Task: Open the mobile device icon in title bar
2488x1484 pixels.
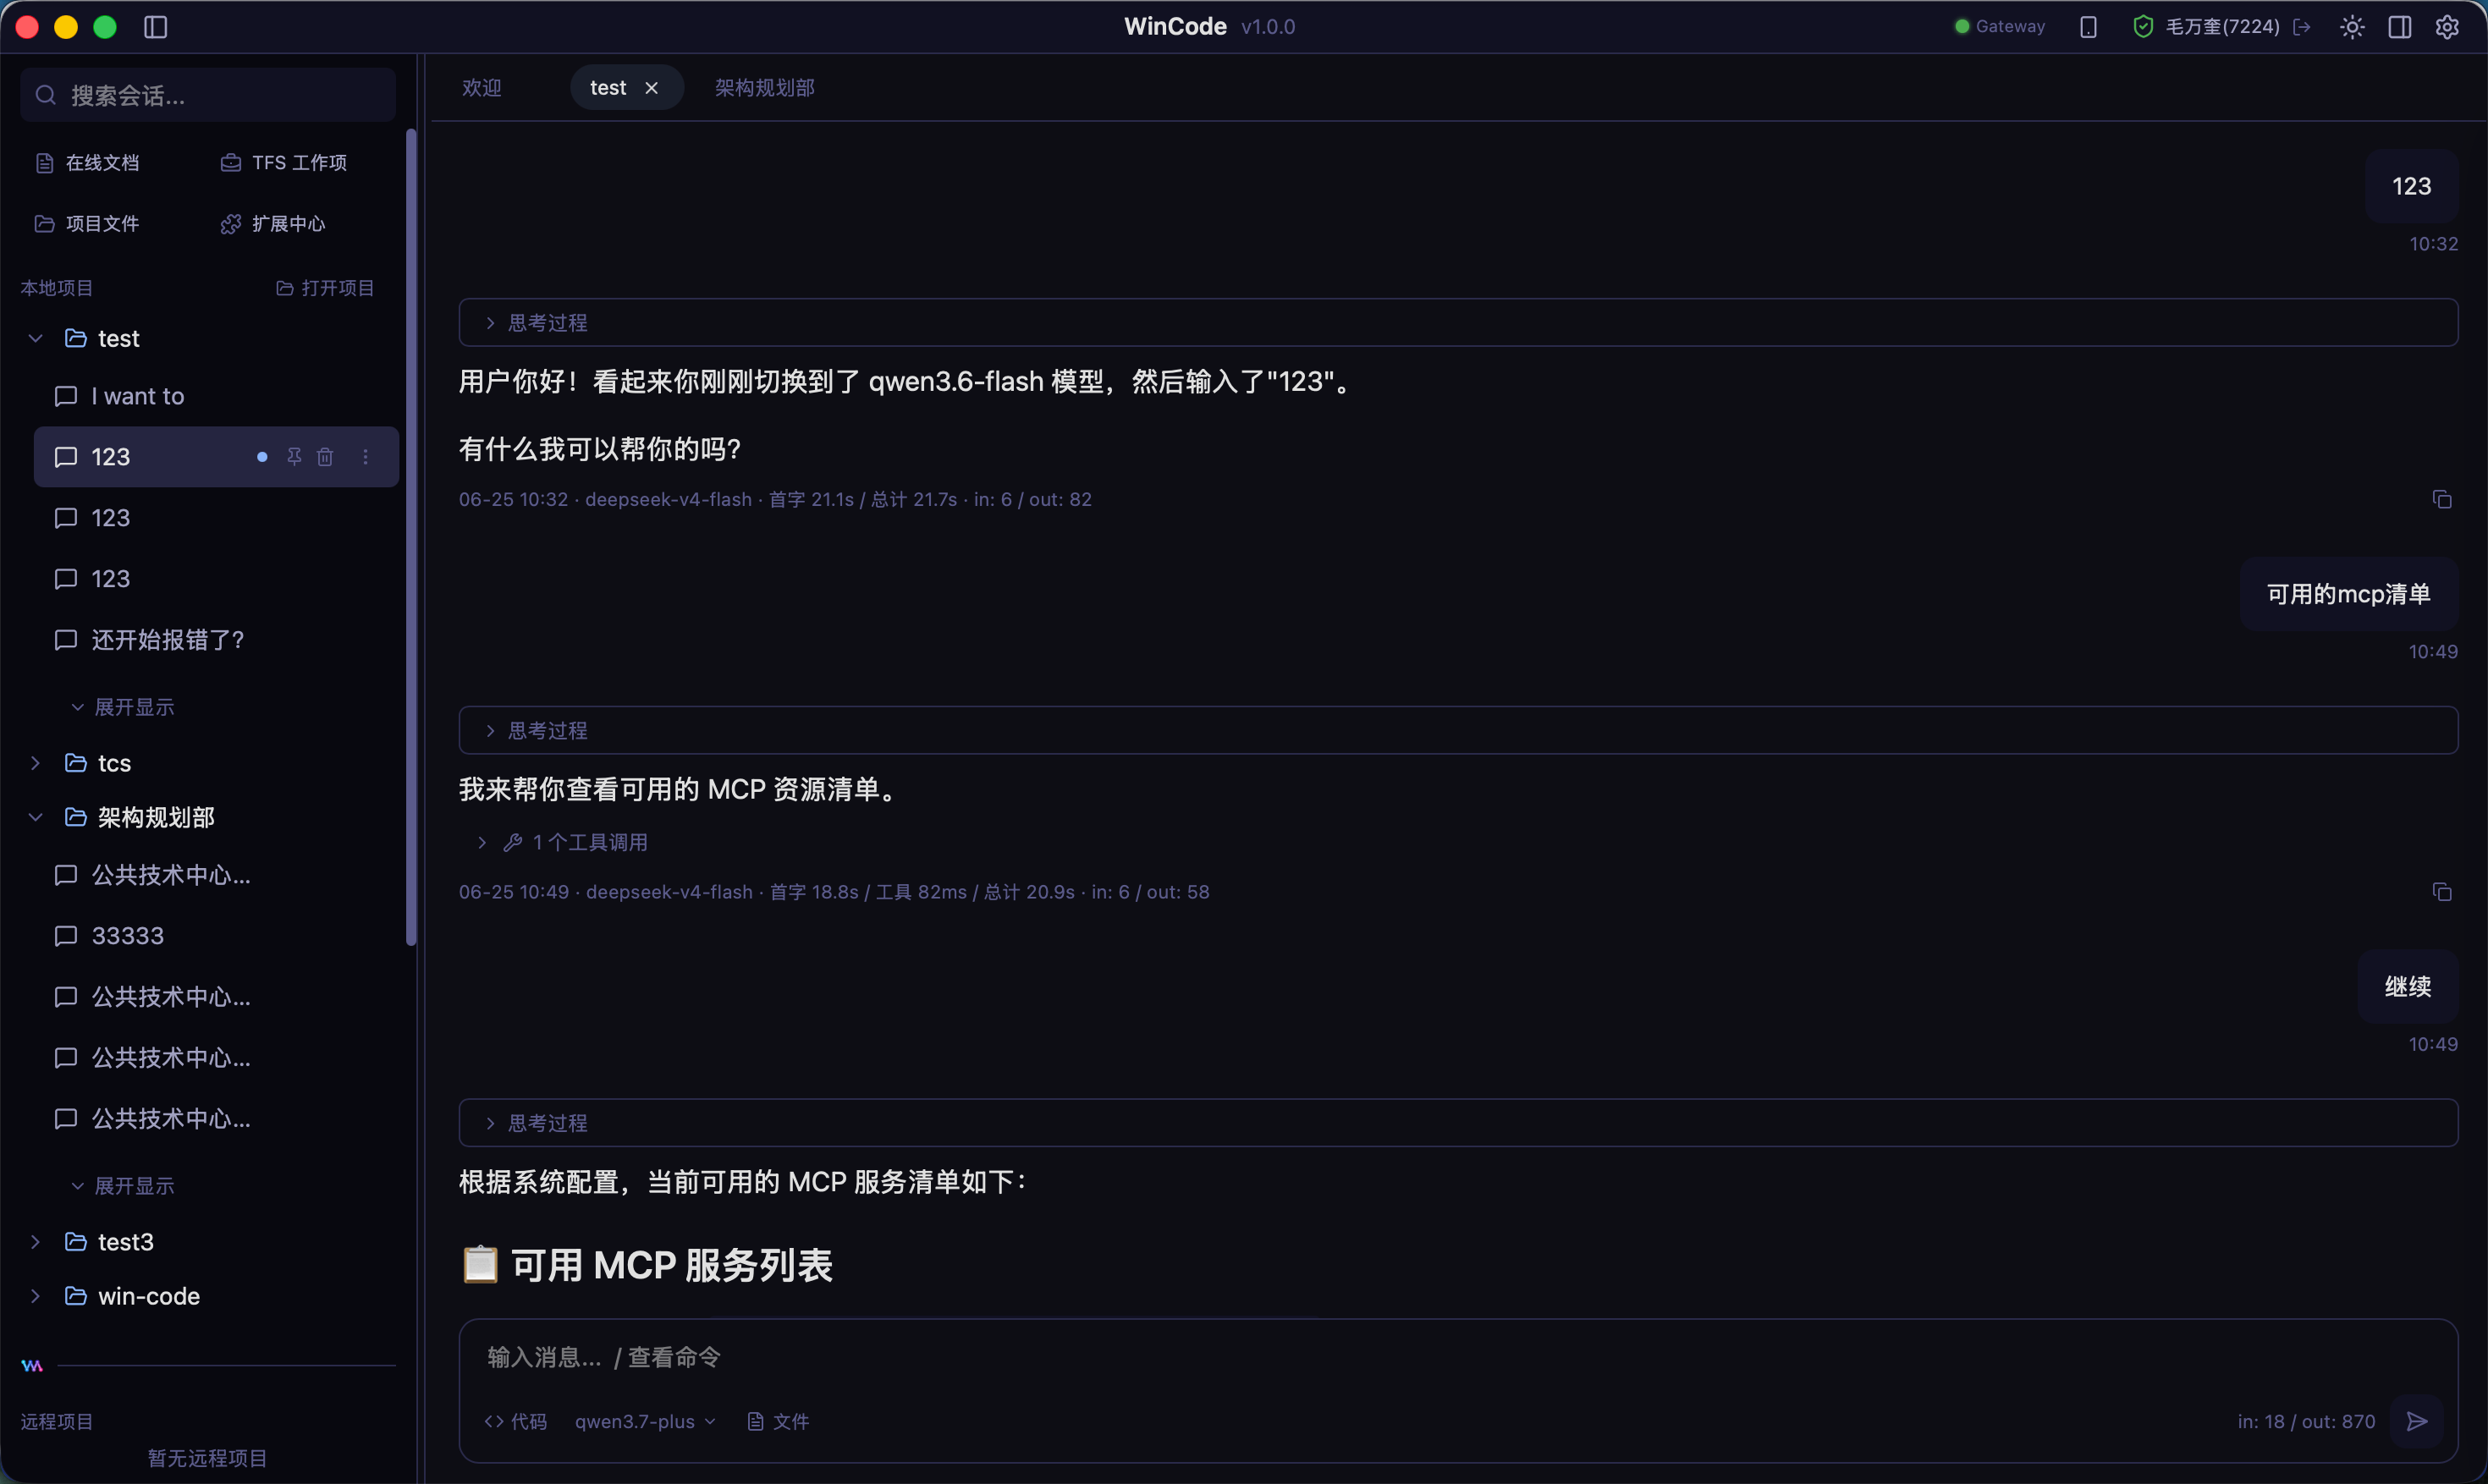Action: tap(2088, 27)
